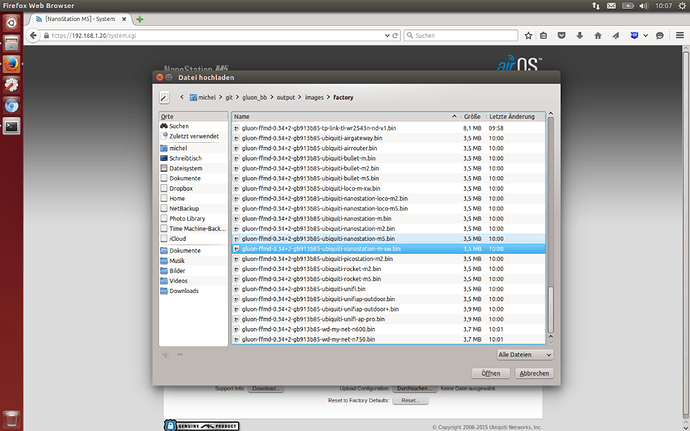Click the factory breadcrumb folder
This screenshot has height=431, width=690.
tap(343, 97)
